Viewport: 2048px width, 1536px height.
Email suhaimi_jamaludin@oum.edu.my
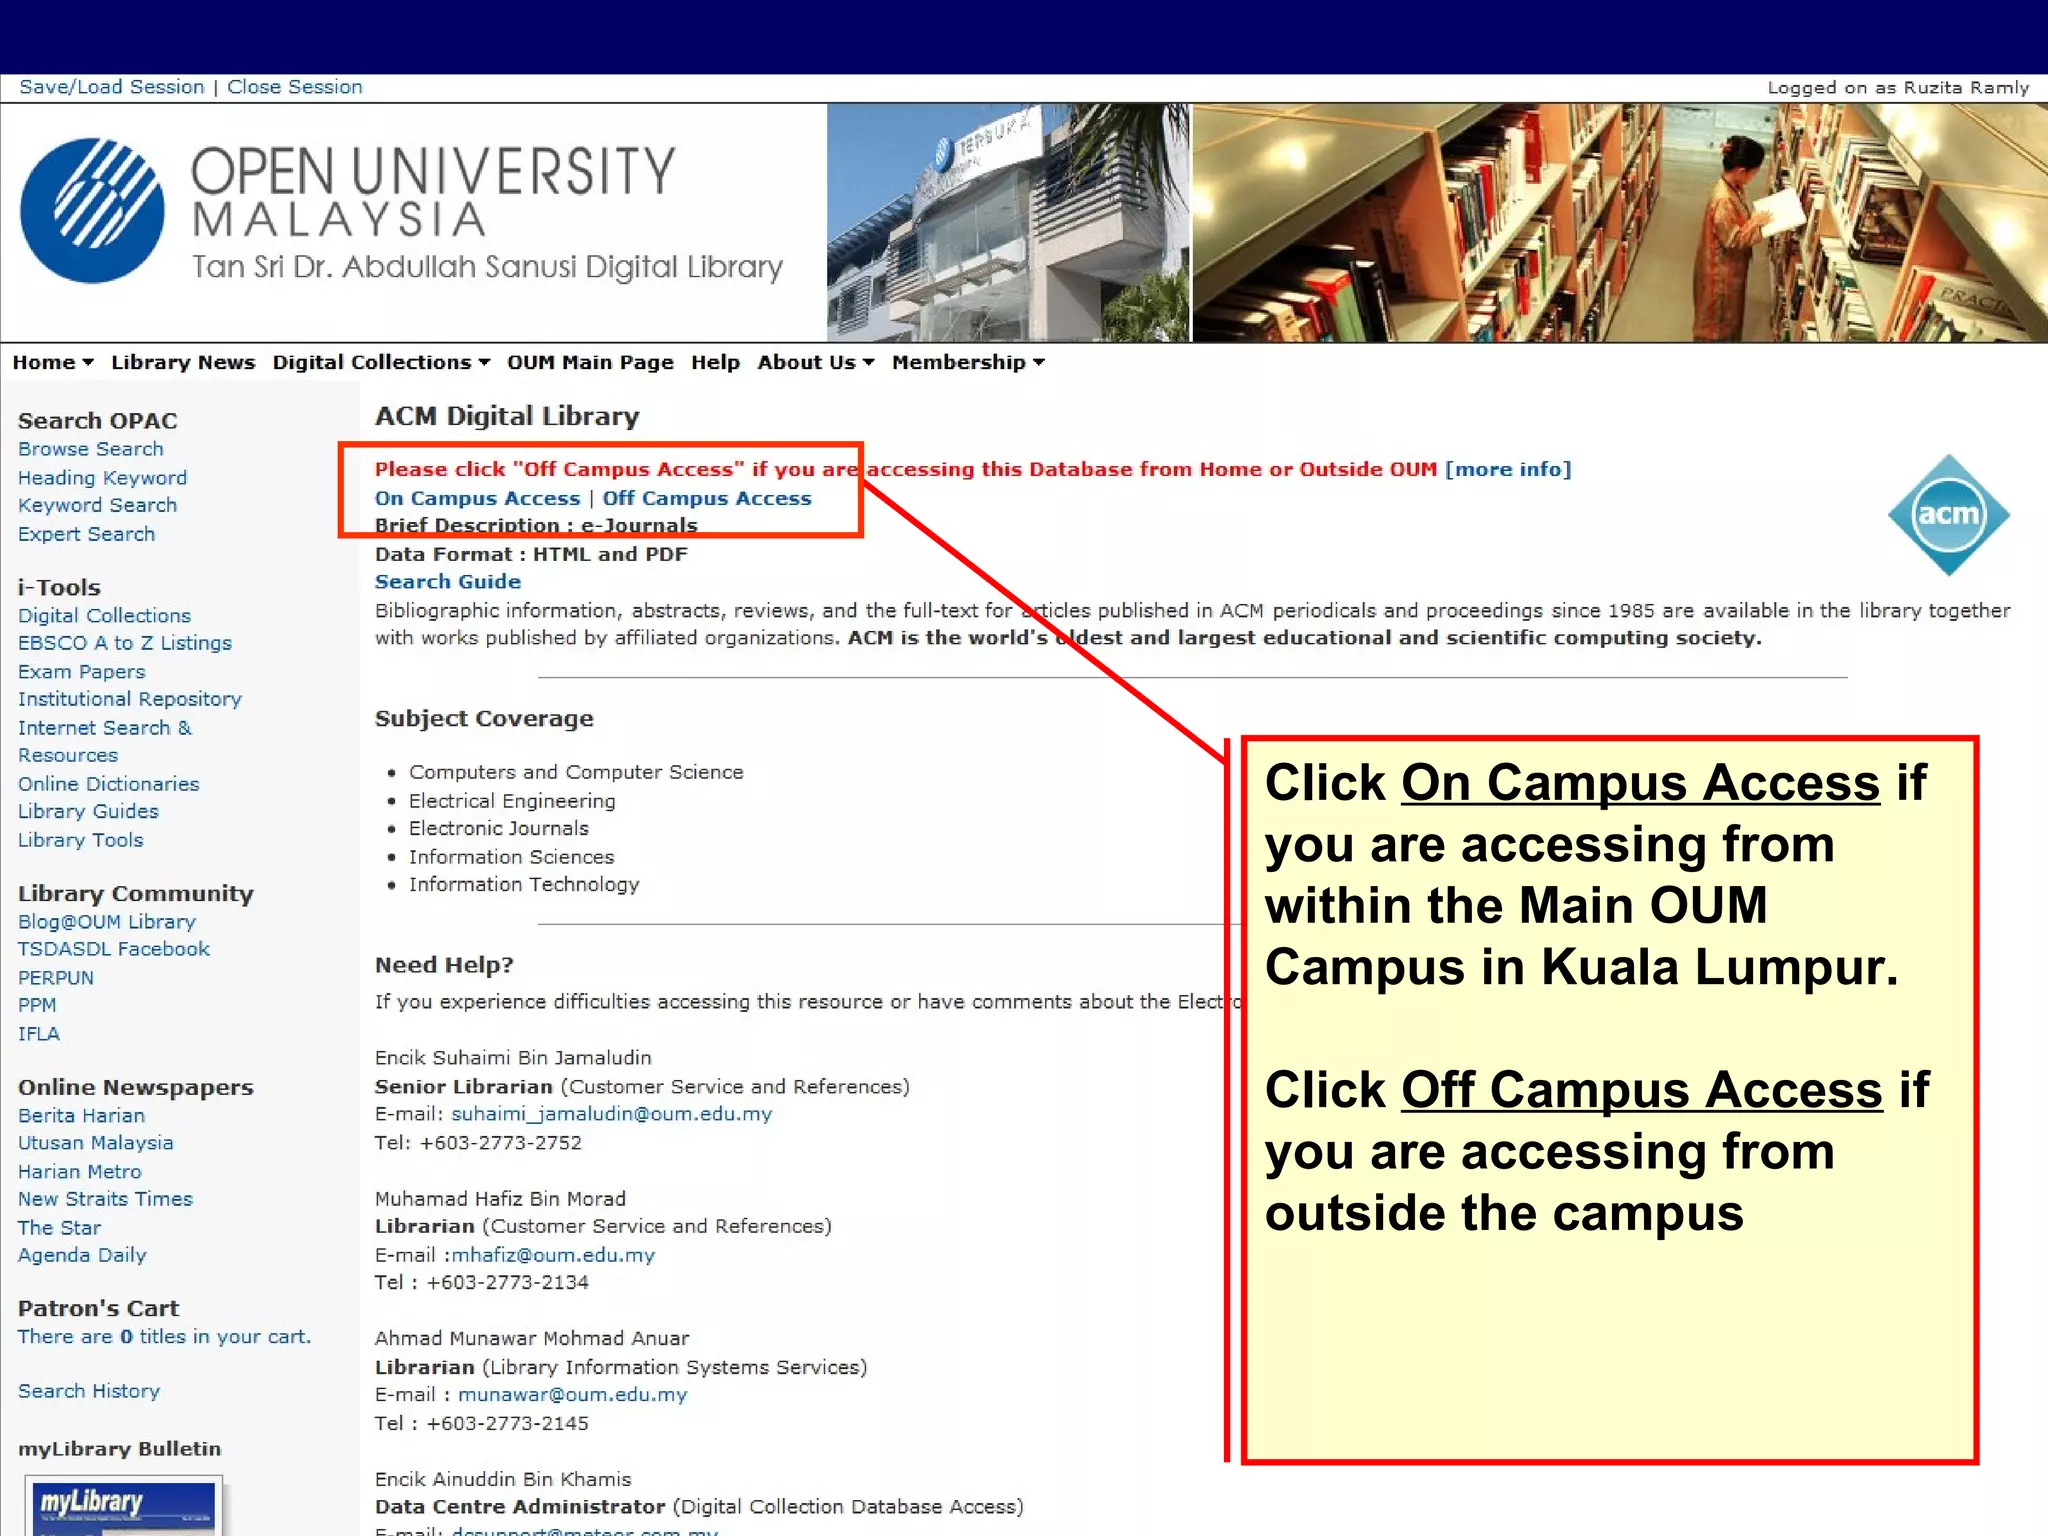click(x=612, y=1114)
